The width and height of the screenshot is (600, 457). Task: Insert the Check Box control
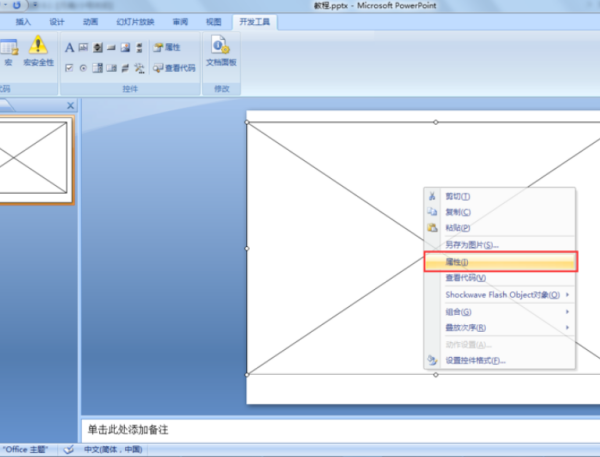click(69, 68)
